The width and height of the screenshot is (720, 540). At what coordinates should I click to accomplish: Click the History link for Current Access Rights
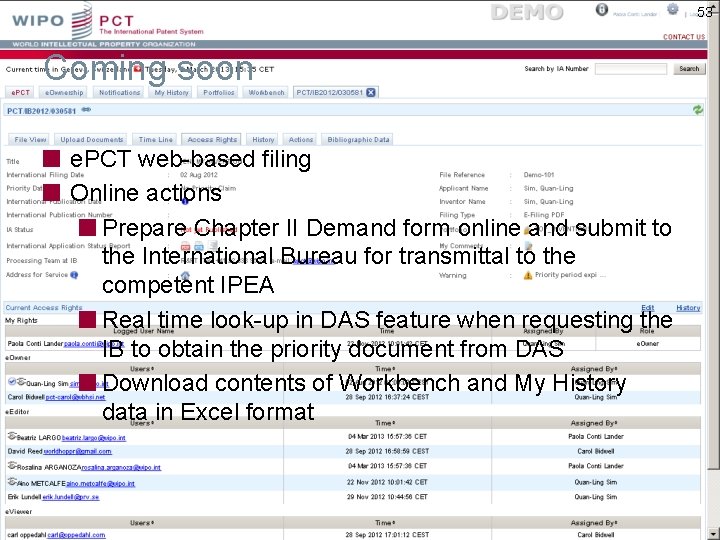688,308
